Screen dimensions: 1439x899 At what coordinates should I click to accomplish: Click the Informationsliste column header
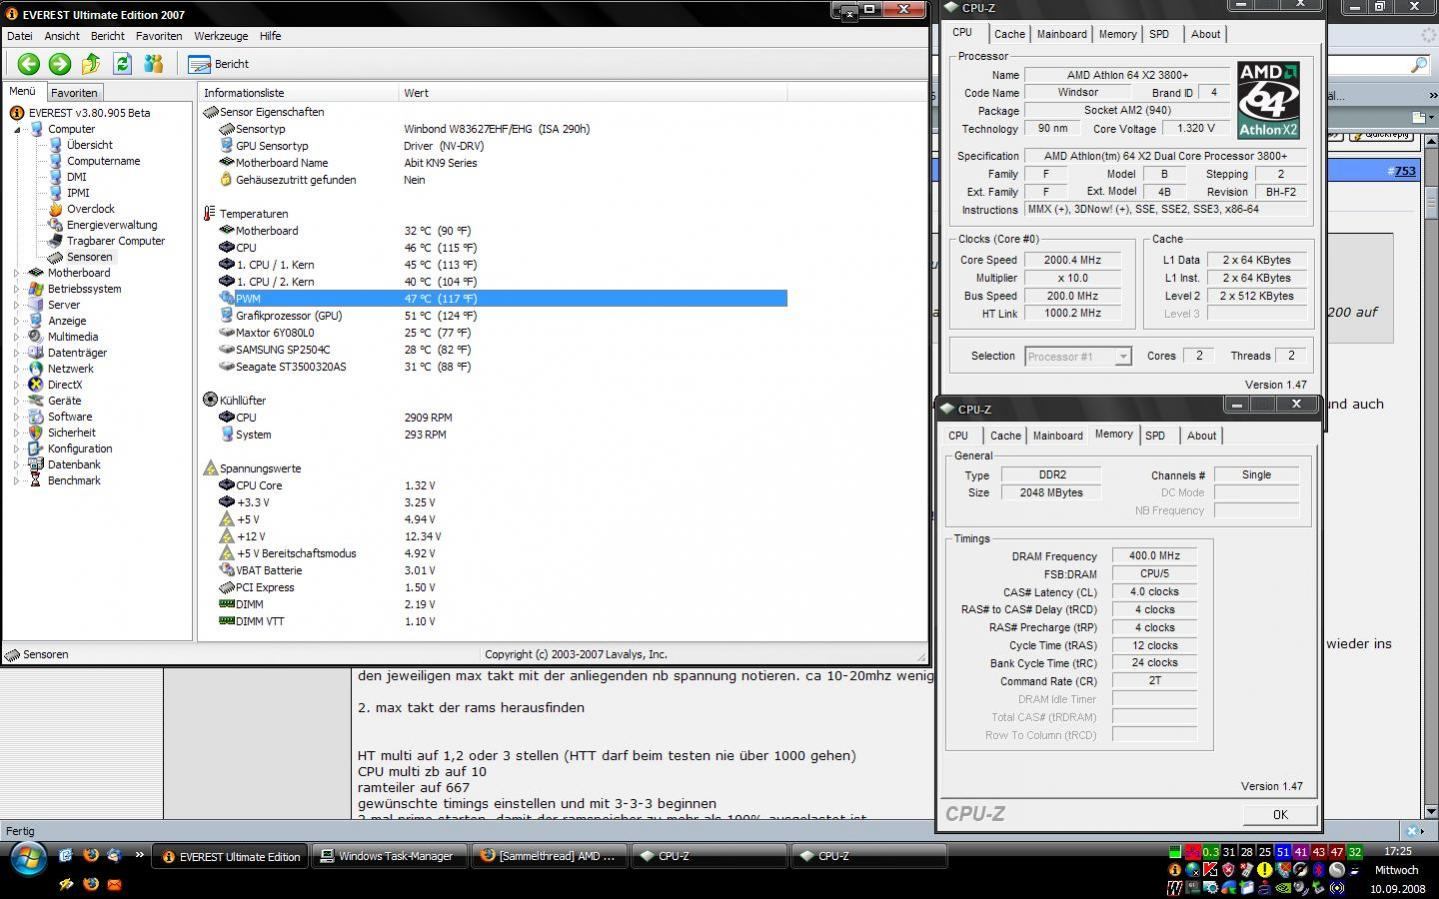coord(298,93)
